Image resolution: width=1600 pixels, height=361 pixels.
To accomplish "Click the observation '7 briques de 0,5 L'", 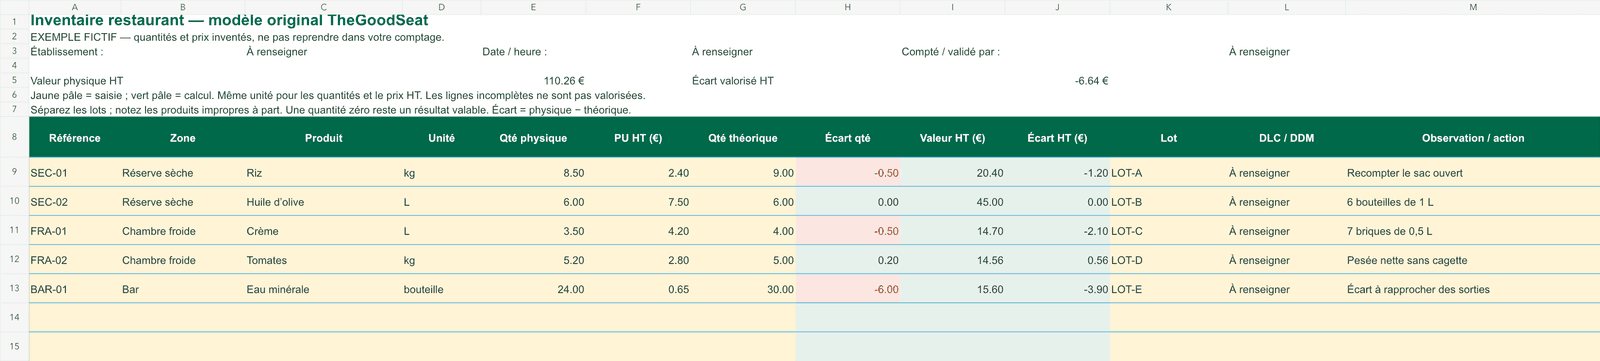I will pyautogui.click(x=1473, y=231).
